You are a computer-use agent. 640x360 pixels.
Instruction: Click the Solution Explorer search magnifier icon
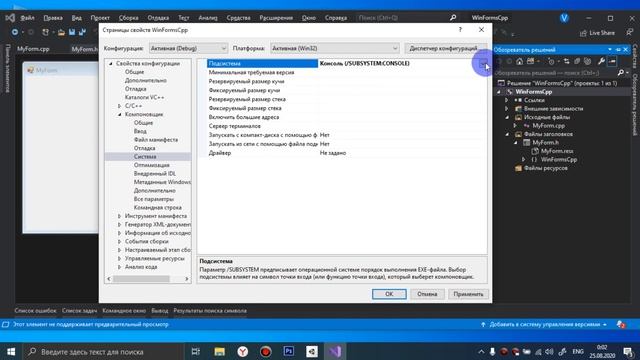(621, 73)
